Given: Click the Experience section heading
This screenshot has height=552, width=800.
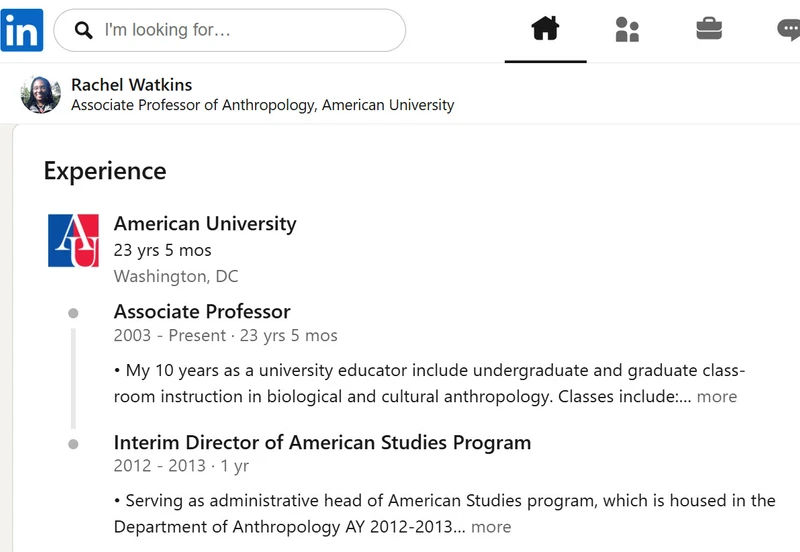Looking at the screenshot, I should [x=105, y=171].
